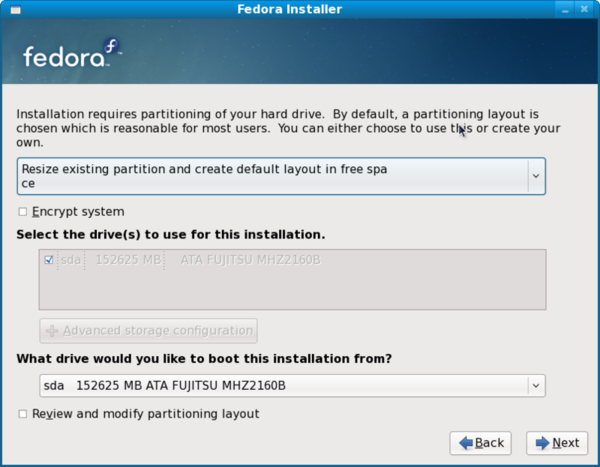
Task: Close the Fedora Installer window
Action: coord(584,10)
